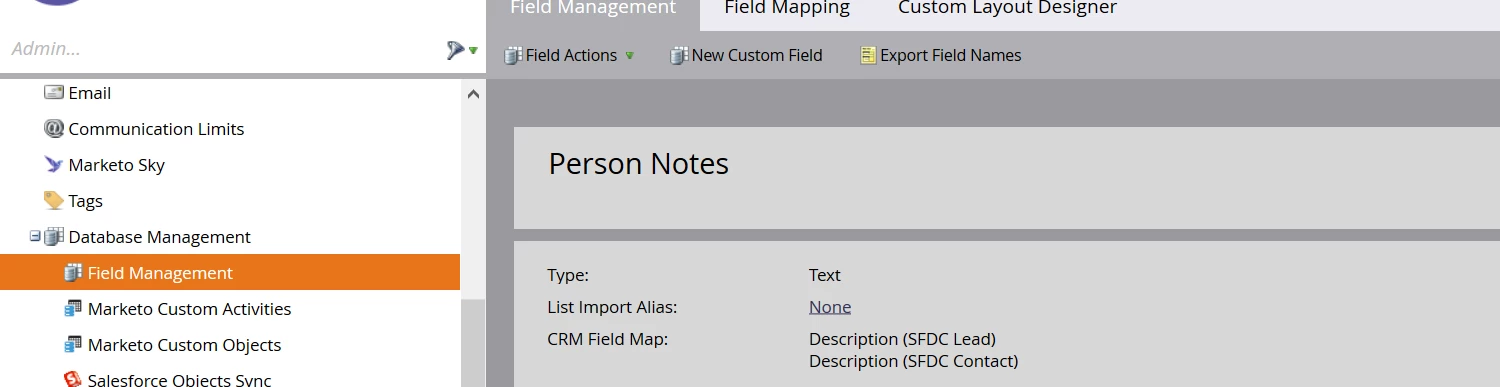Open Marketo Sky in the tree
Screen dimensions: 1500x387
[117, 165]
